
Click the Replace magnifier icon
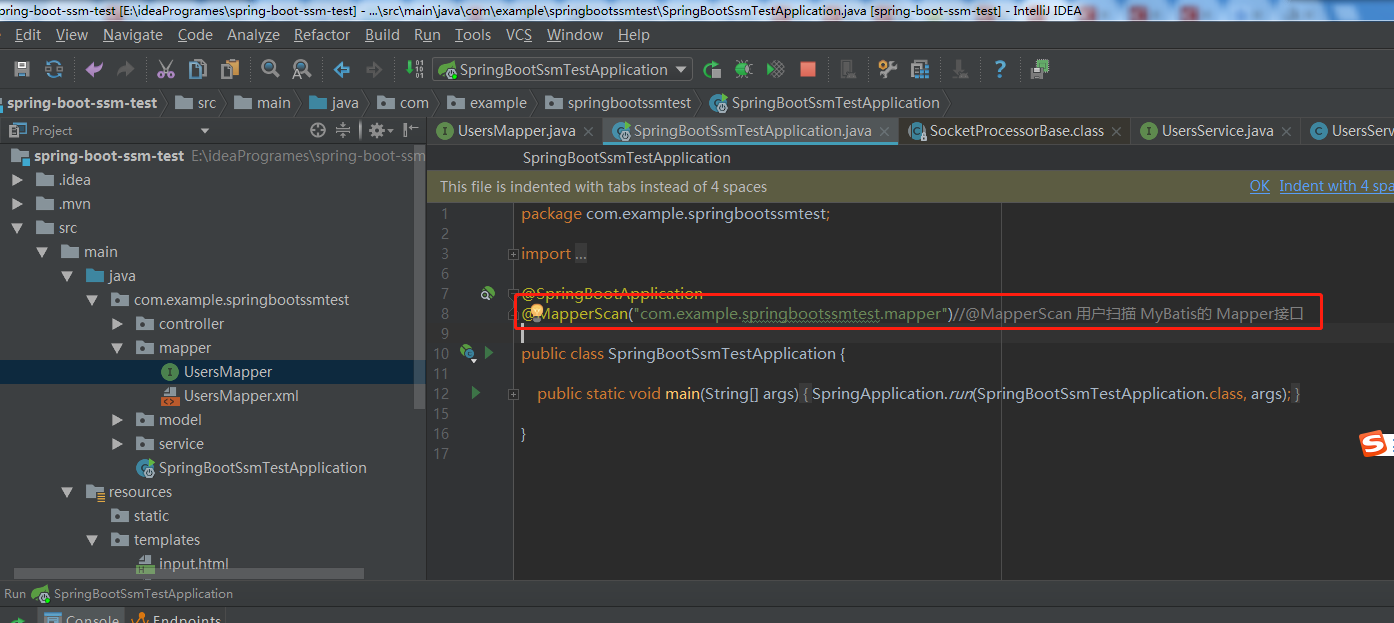[301, 69]
